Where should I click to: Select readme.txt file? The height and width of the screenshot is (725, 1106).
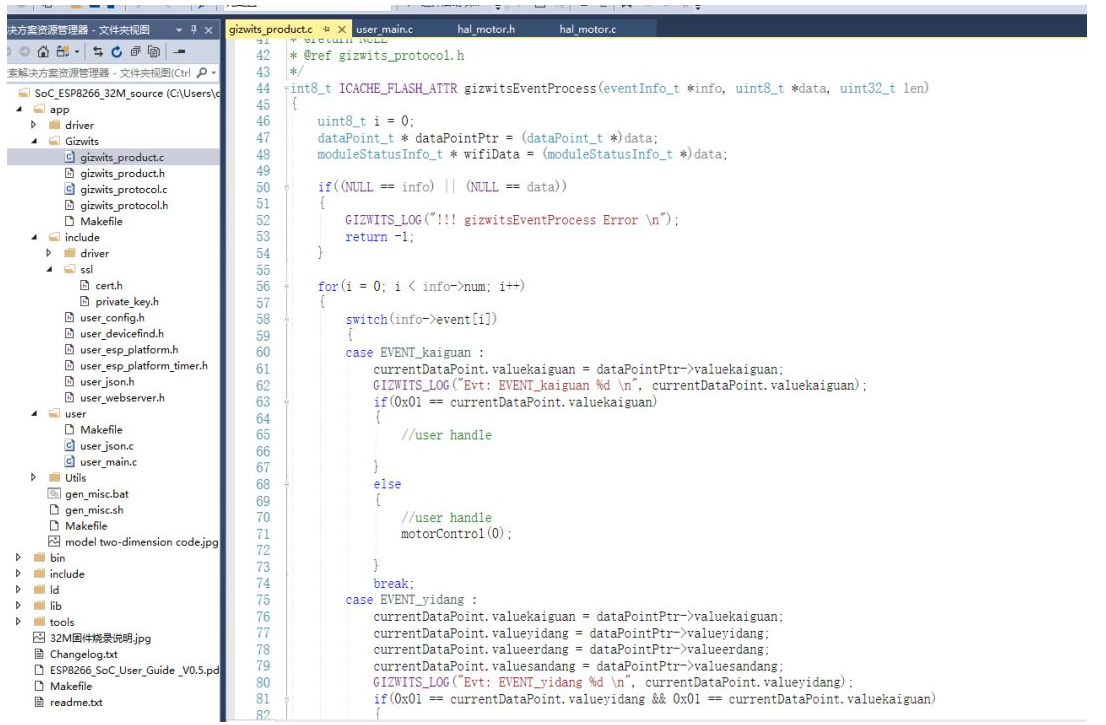pos(75,703)
